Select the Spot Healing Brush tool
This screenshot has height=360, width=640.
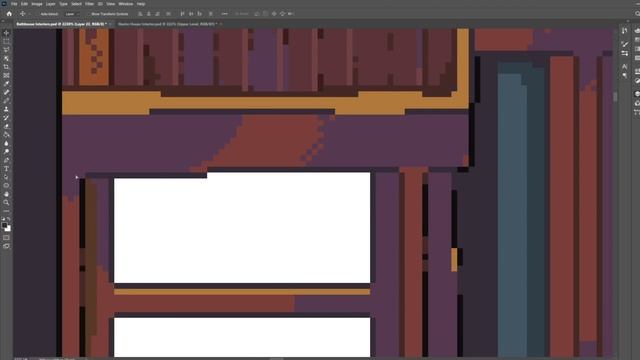(6, 92)
